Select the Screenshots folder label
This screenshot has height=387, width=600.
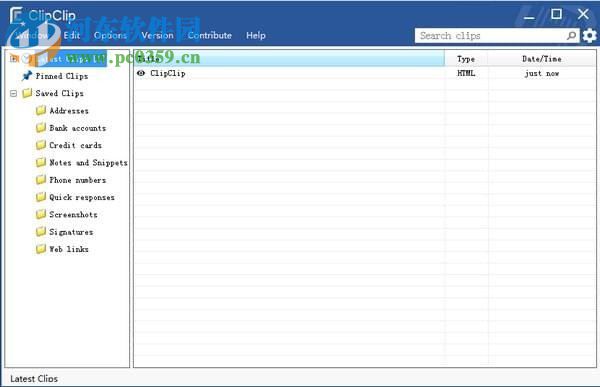tap(73, 214)
